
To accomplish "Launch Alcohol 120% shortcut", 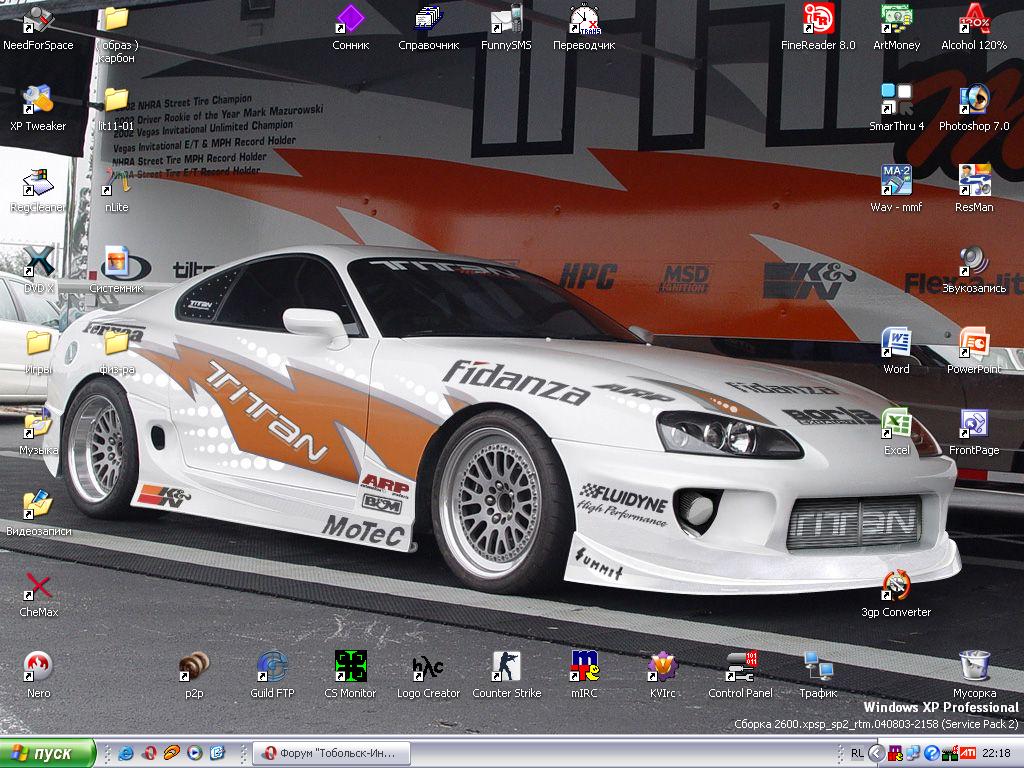I will pos(974,28).
